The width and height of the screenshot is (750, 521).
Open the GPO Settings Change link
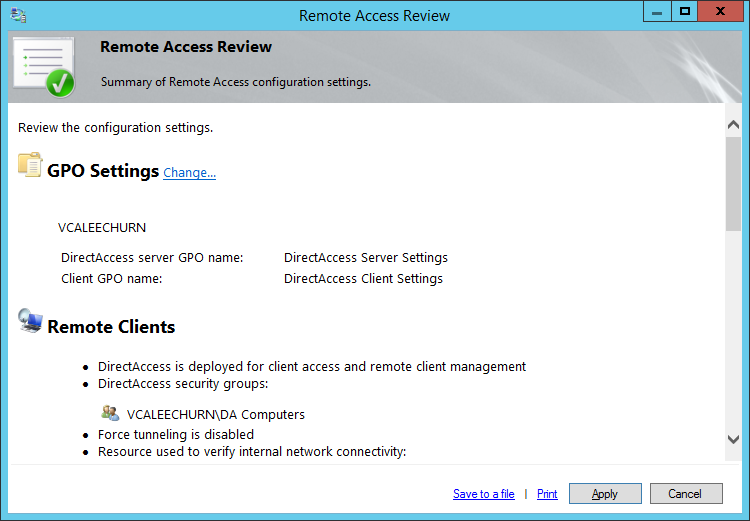tap(189, 172)
